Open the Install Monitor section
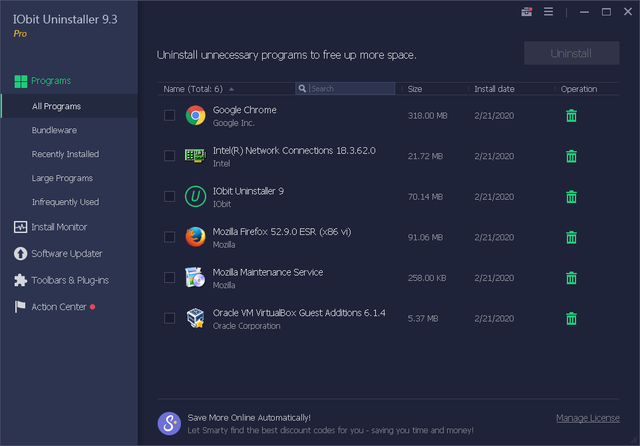This screenshot has height=446, width=640. point(59,227)
